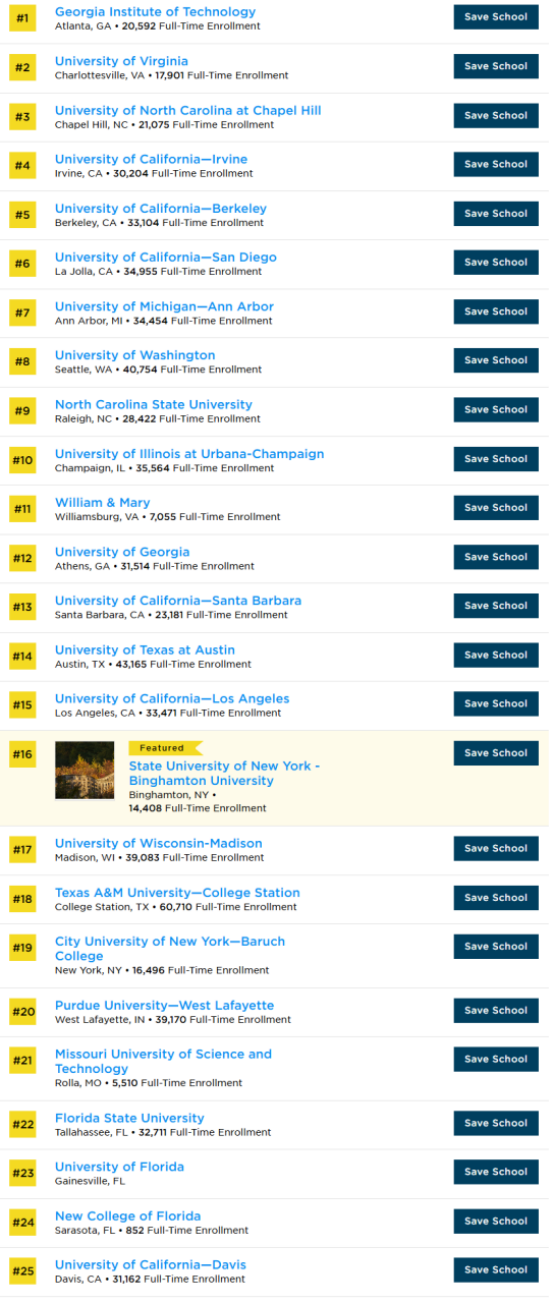Click the #9 ranking badge
The width and height of the screenshot is (554, 1304).
click(23, 410)
